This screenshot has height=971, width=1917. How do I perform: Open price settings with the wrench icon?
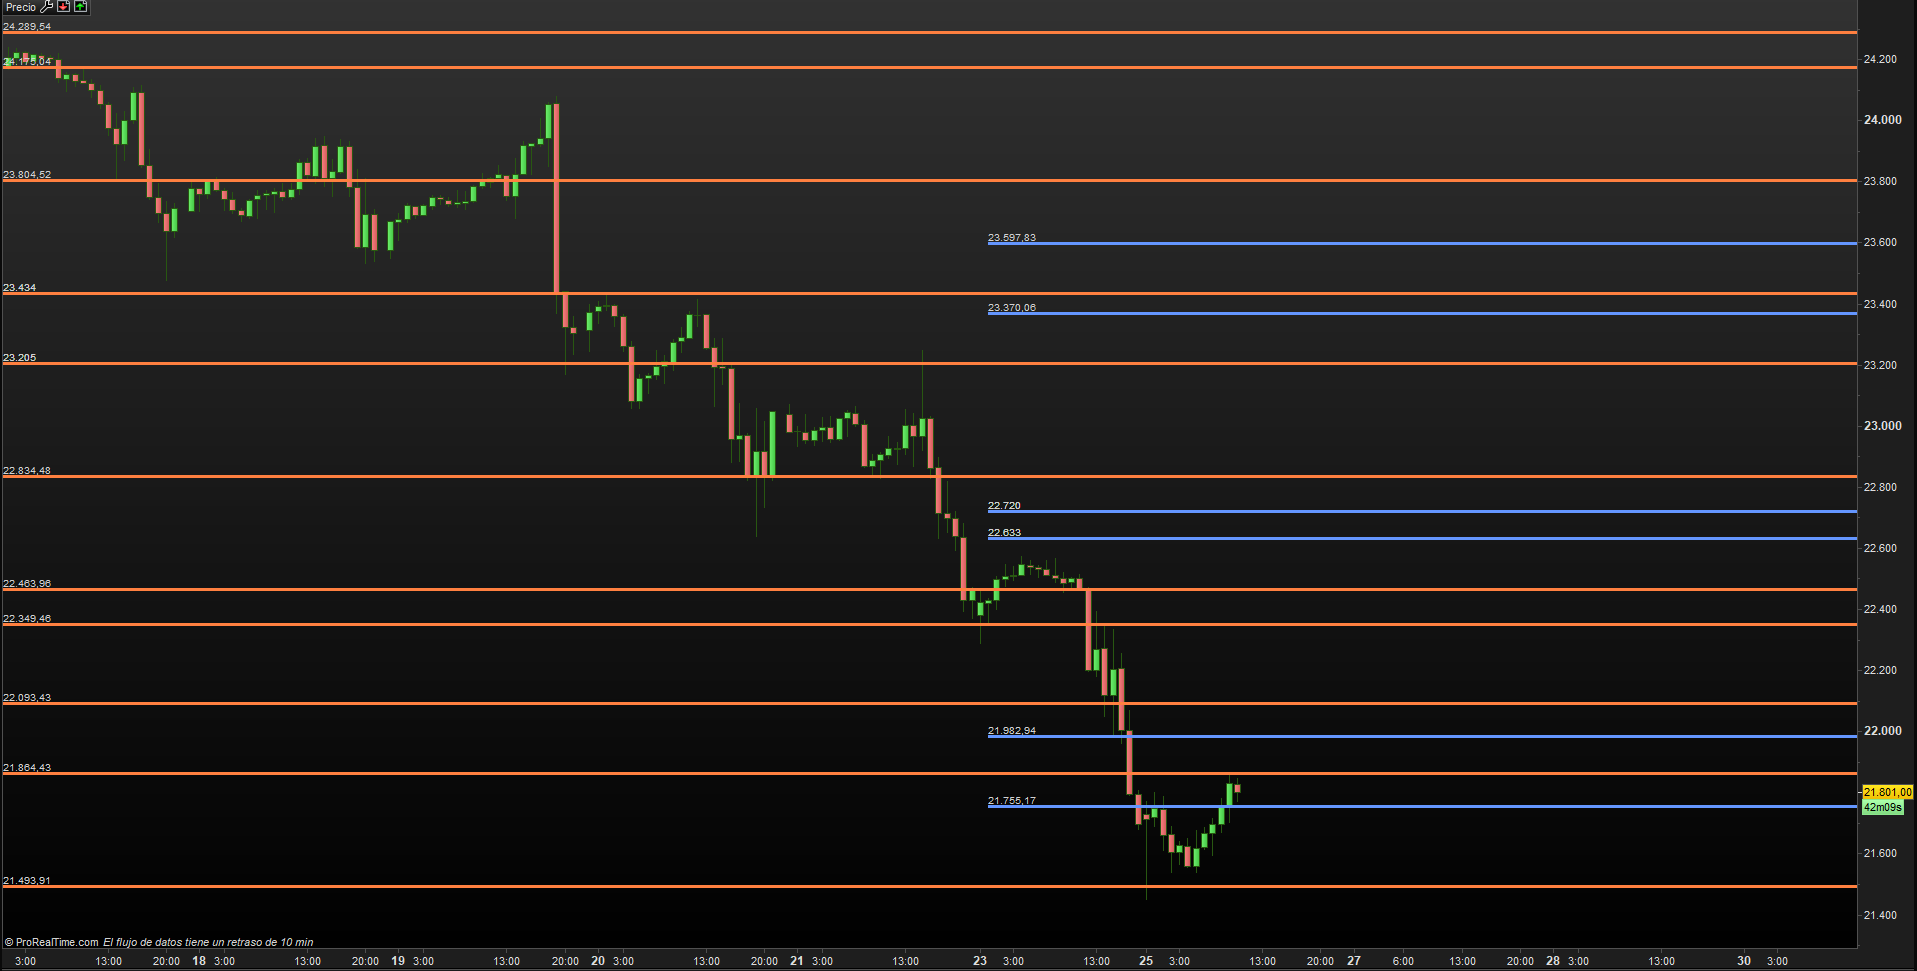coord(46,7)
